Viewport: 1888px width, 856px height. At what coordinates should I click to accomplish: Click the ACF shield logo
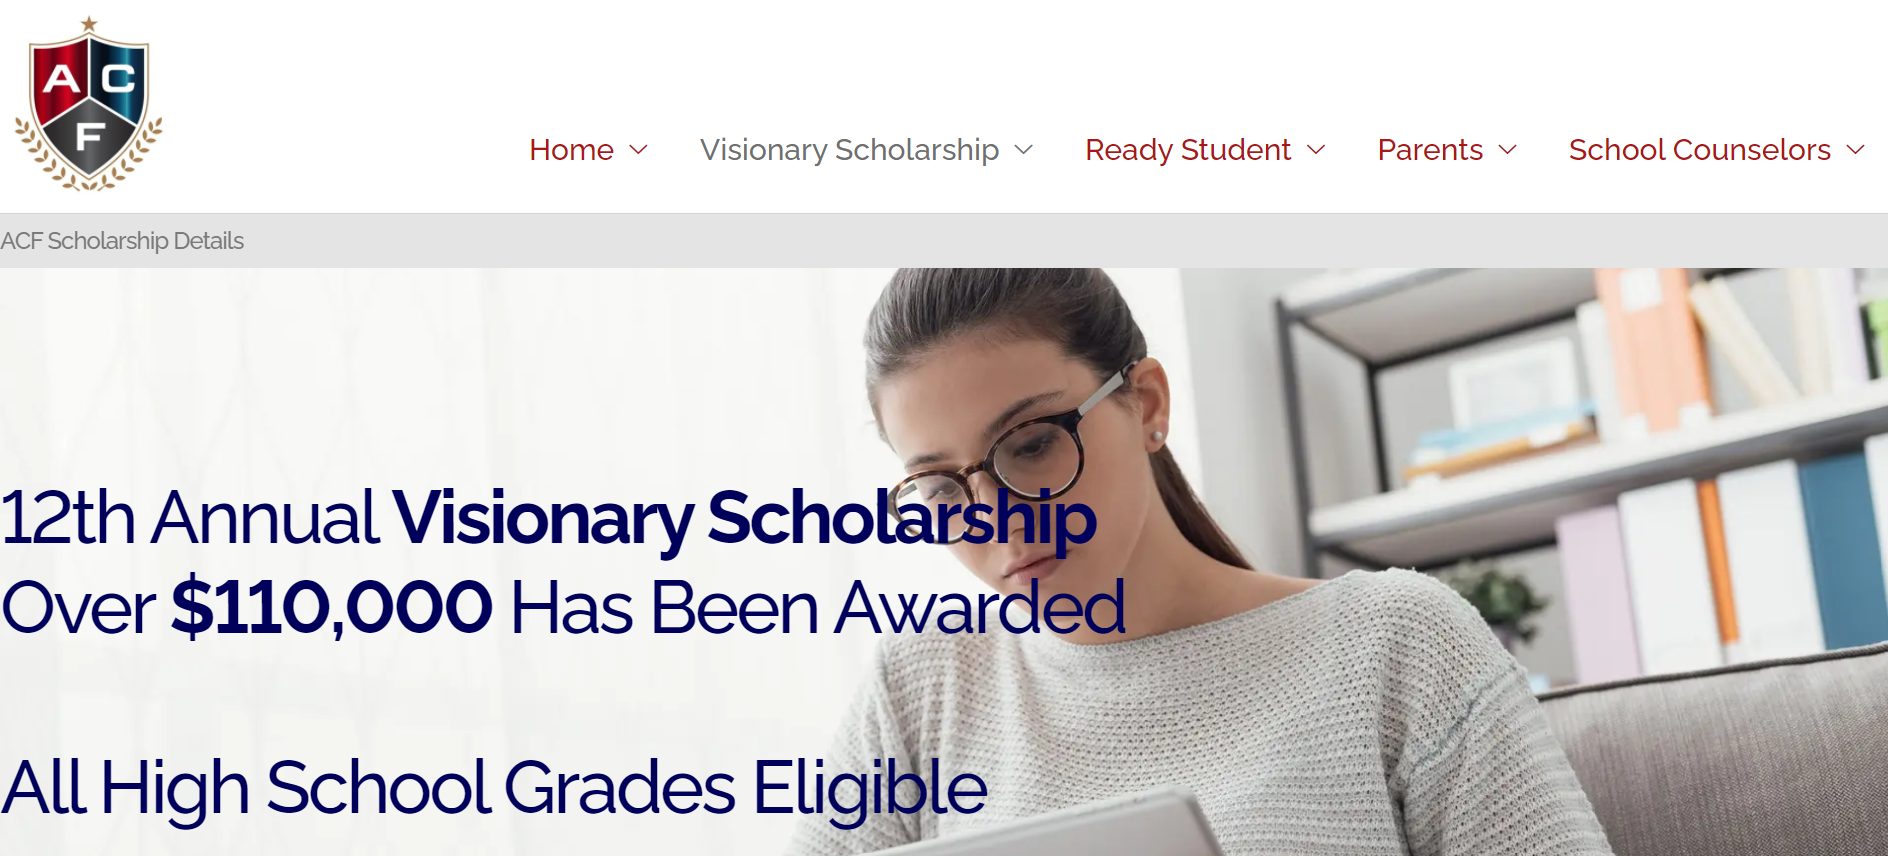(89, 104)
